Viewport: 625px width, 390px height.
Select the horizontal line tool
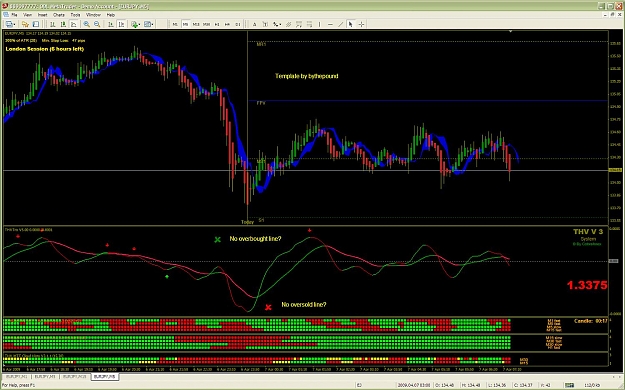coord(330,24)
